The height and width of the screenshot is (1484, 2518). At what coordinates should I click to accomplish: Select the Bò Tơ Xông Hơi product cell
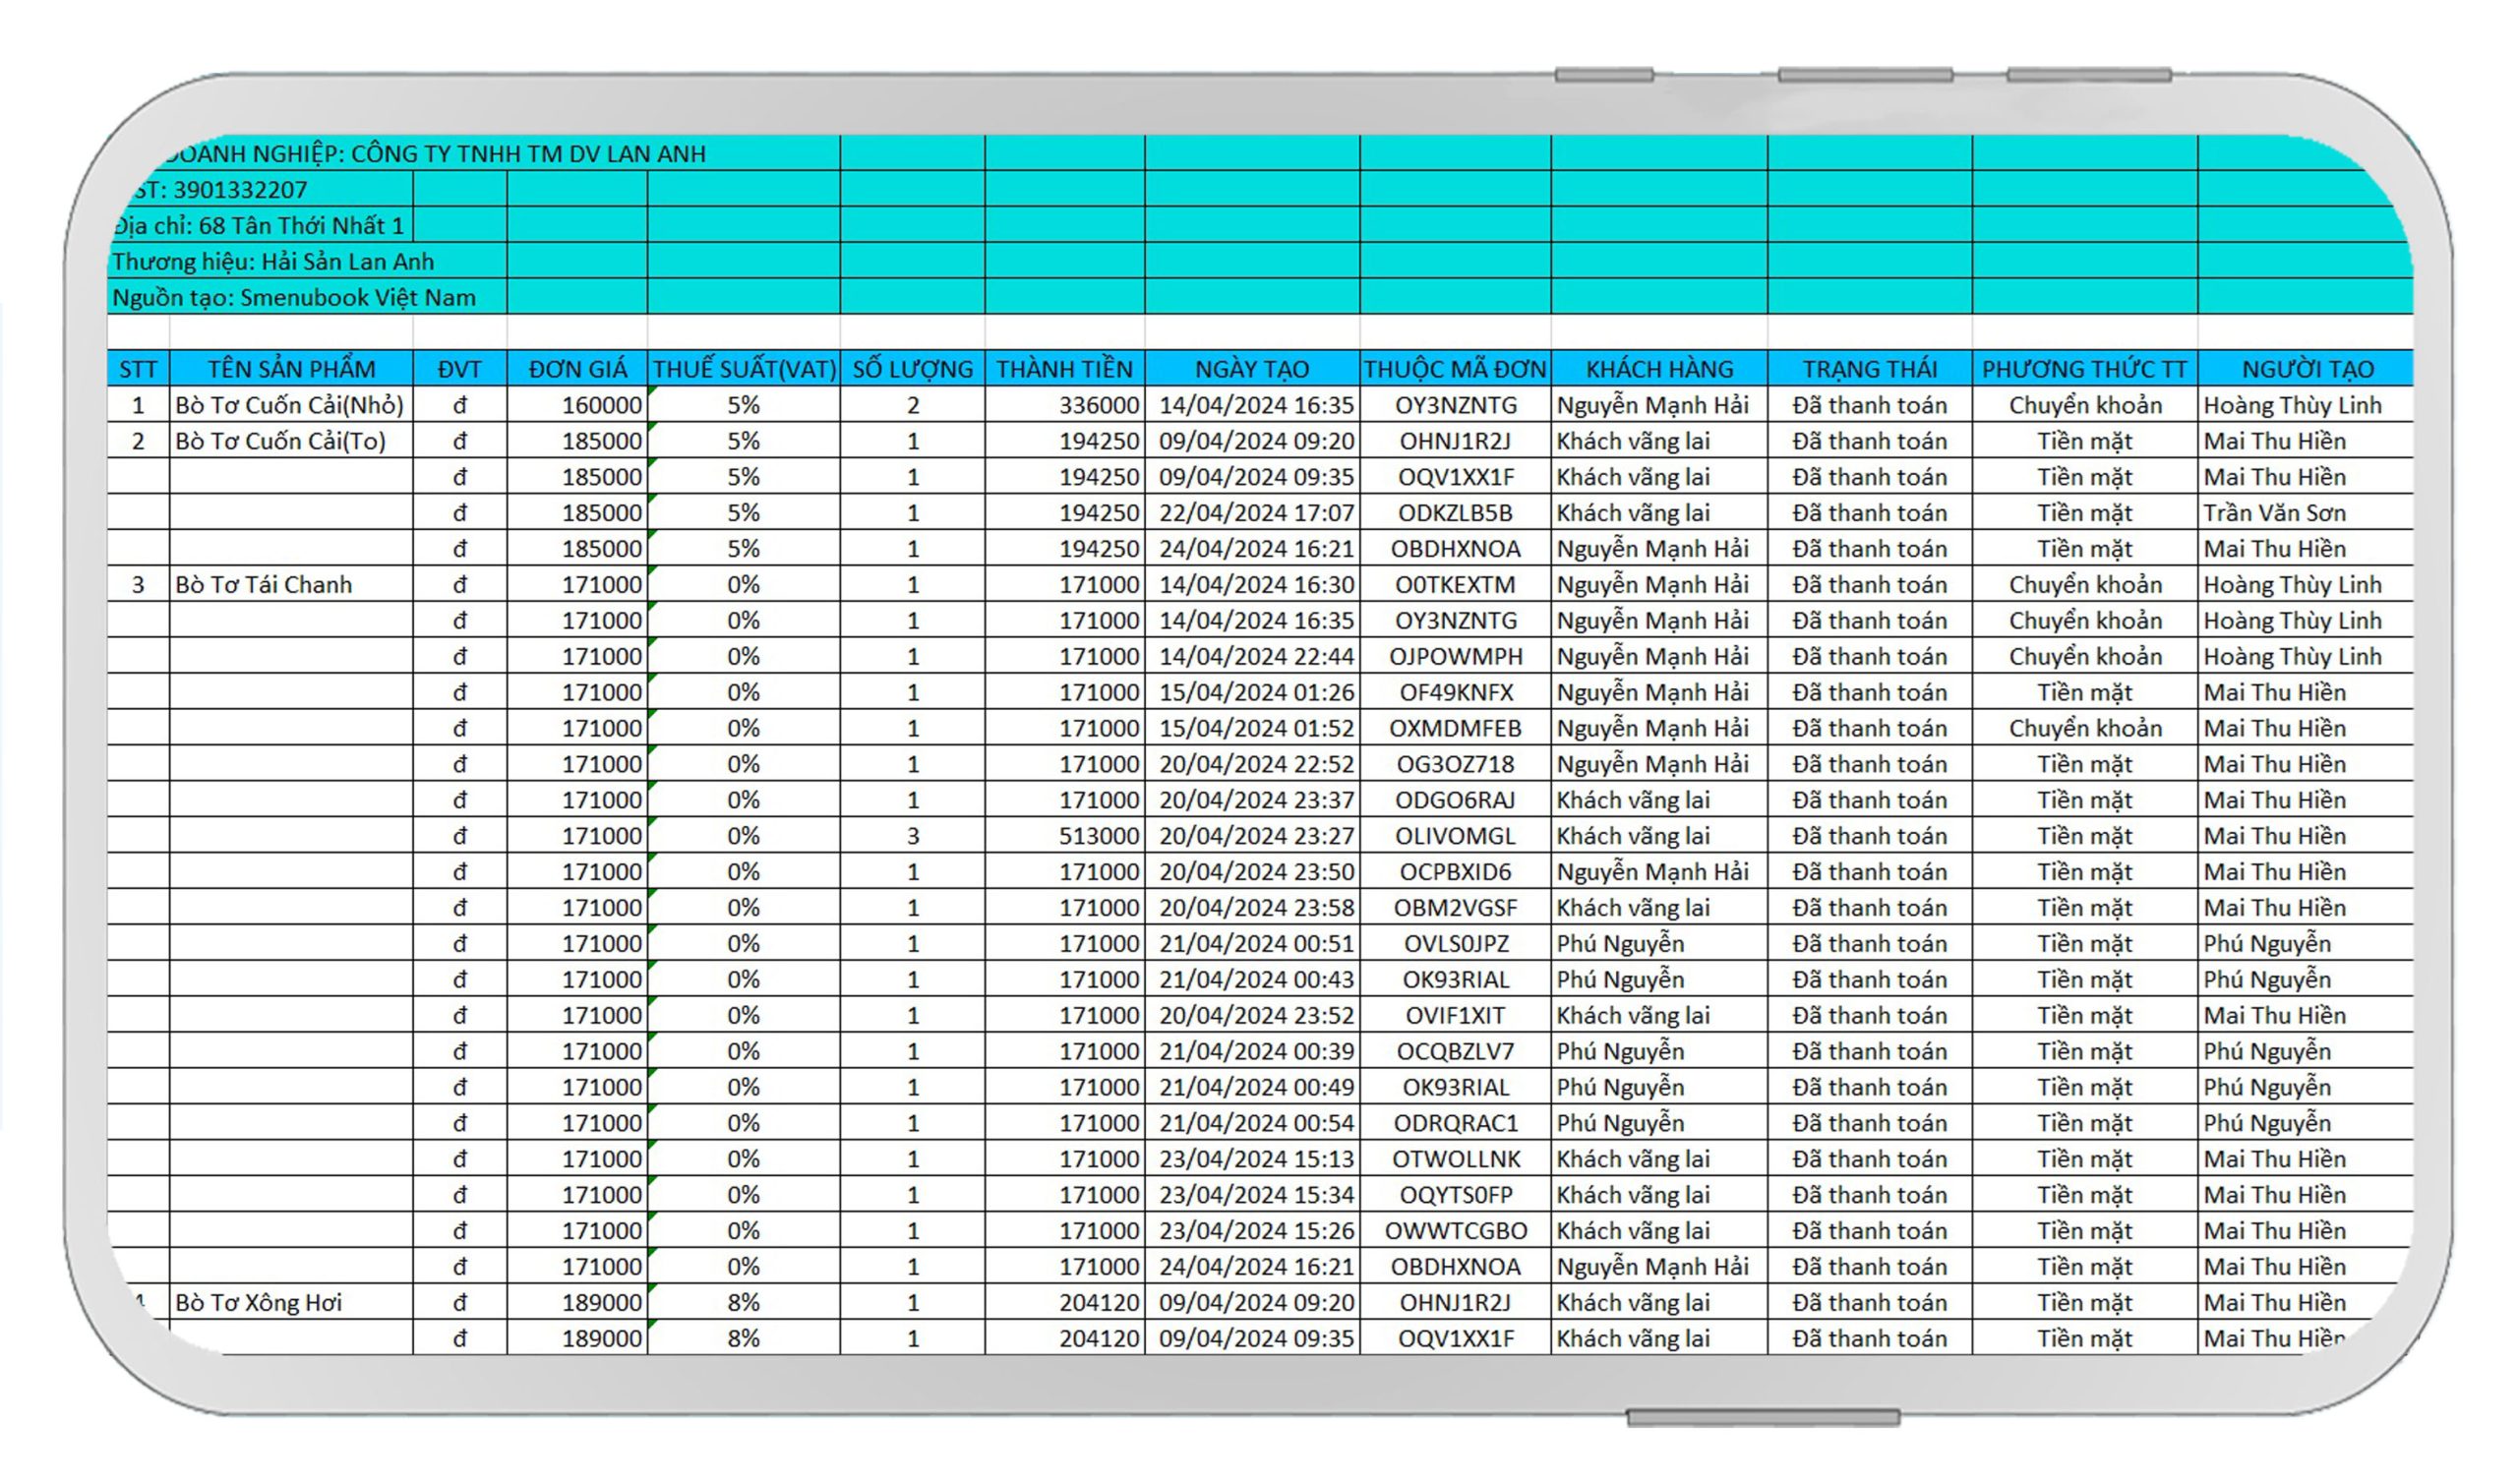click(x=259, y=1302)
